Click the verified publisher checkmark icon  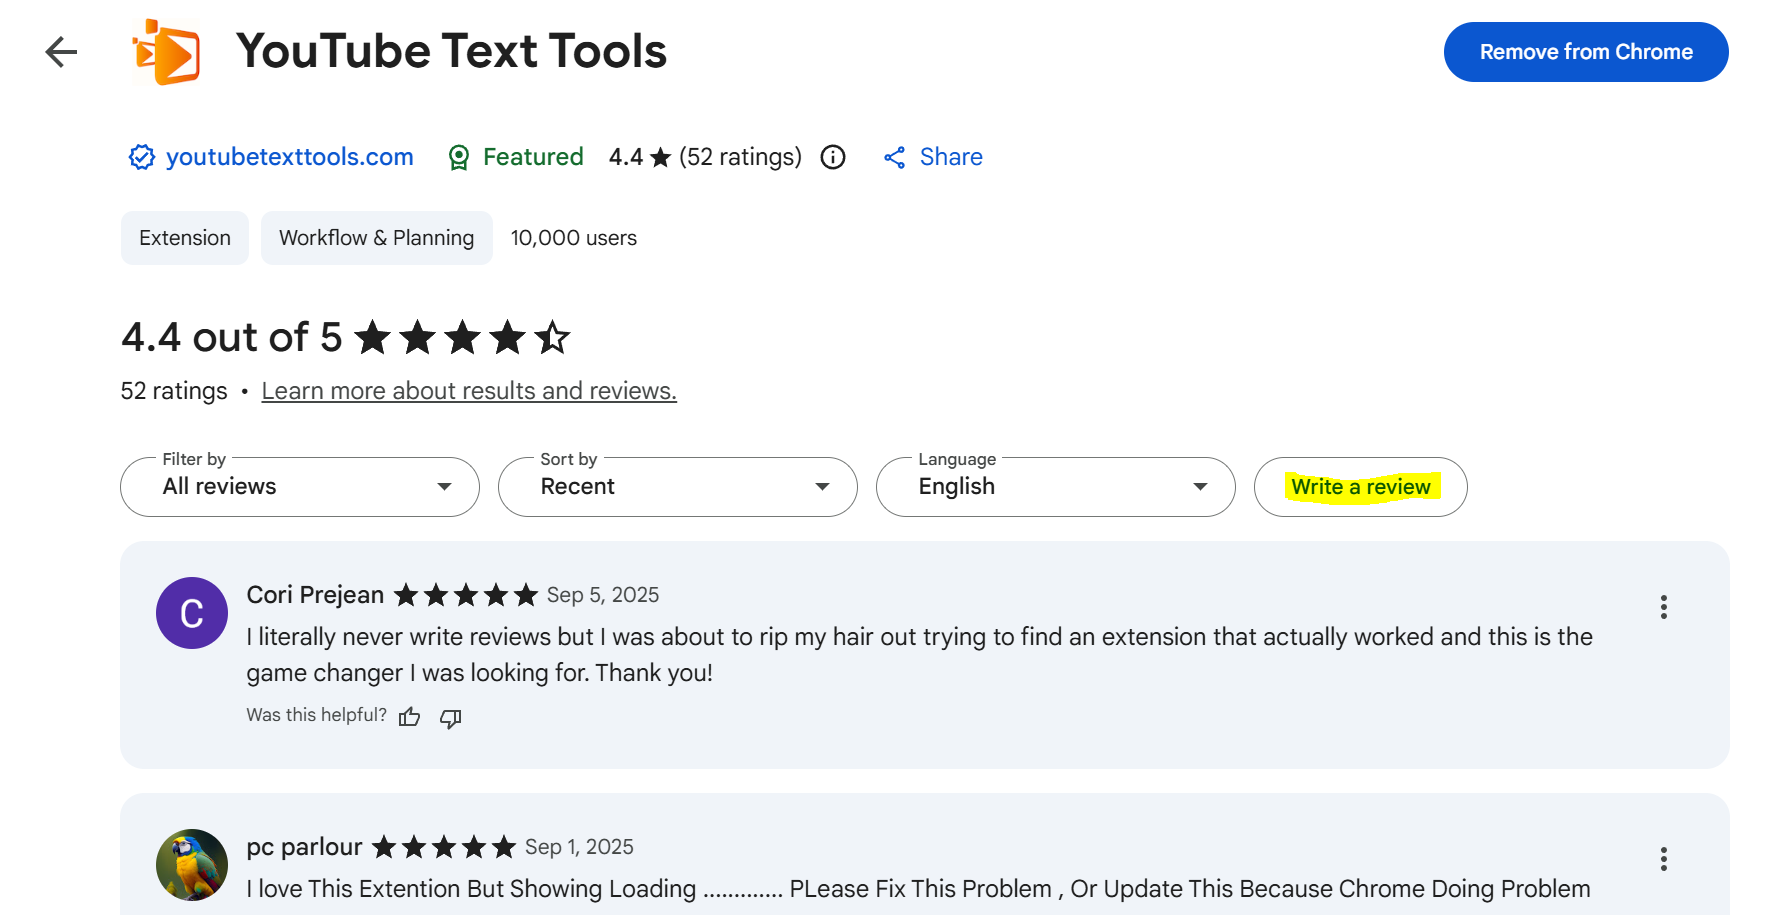[x=141, y=157]
